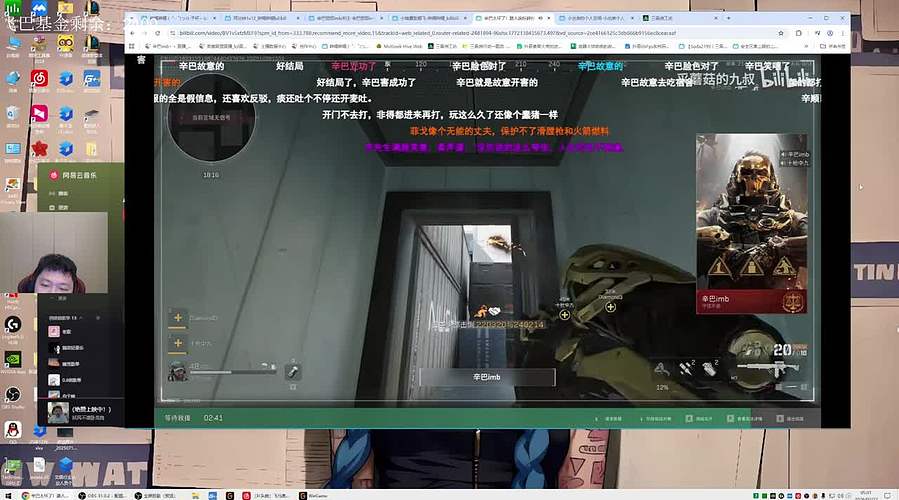Open the Recycle Bin desktop icon
Screen dimensions: 899x500
click(13, 115)
